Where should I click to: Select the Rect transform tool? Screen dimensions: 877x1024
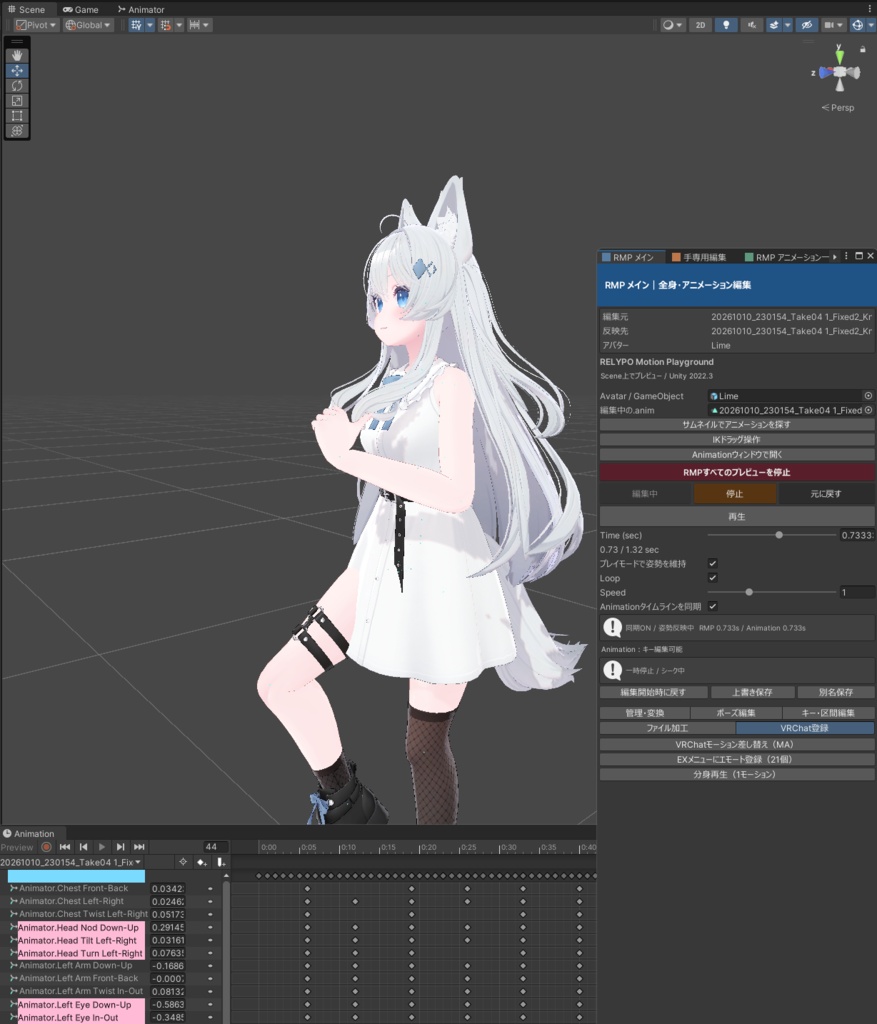pyautogui.click(x=17, y=116)
